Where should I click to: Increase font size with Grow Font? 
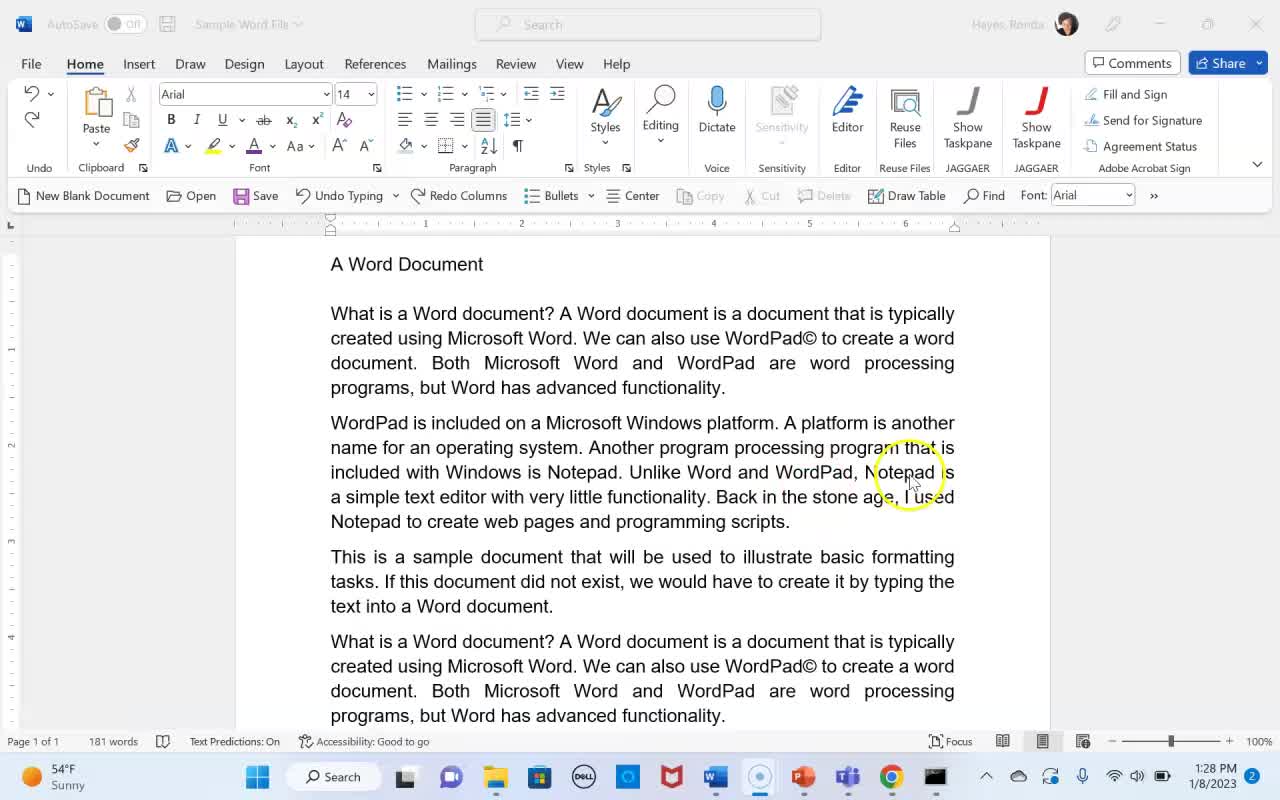pos(339,146)
